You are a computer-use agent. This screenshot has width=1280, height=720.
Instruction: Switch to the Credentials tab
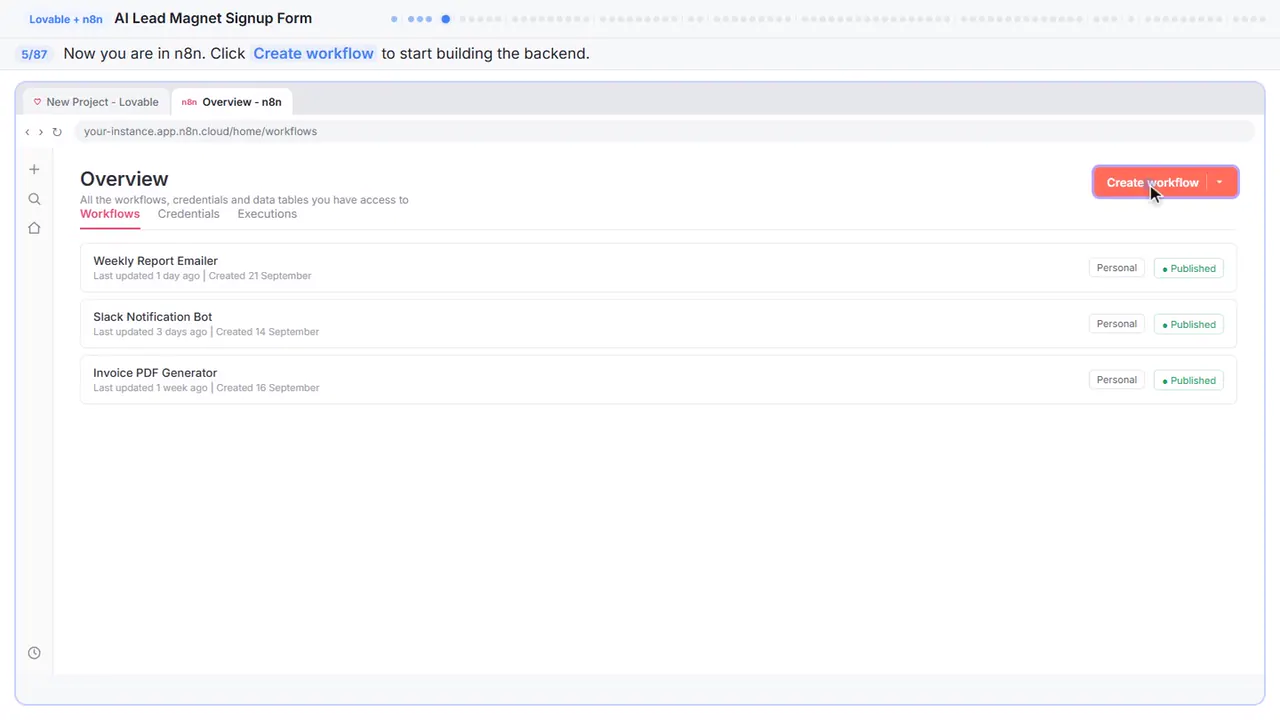coord(188,214)
